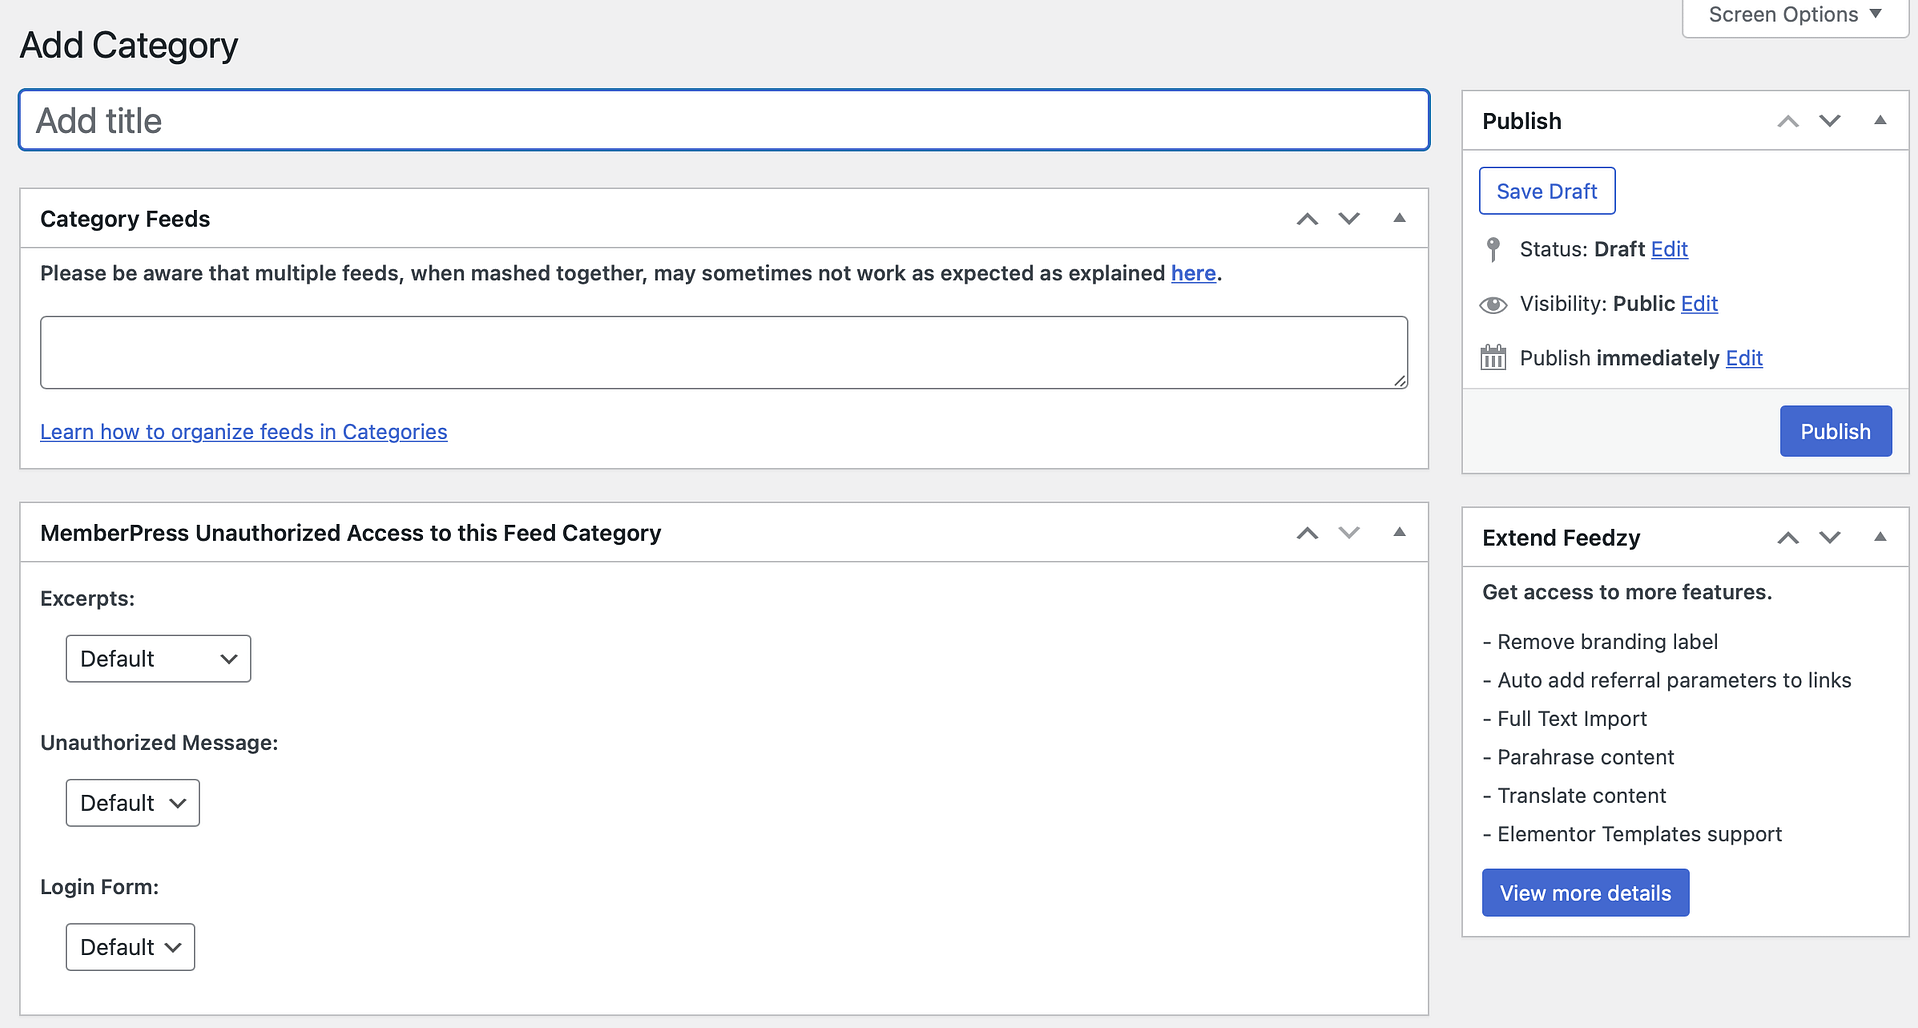Click the blue Publish button
1918x1028 pixels.
[1835, 431]
